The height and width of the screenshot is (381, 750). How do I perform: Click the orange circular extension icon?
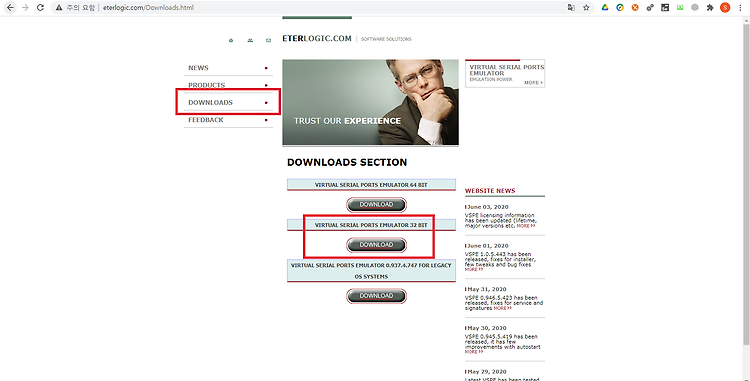(x=635, y=8)
